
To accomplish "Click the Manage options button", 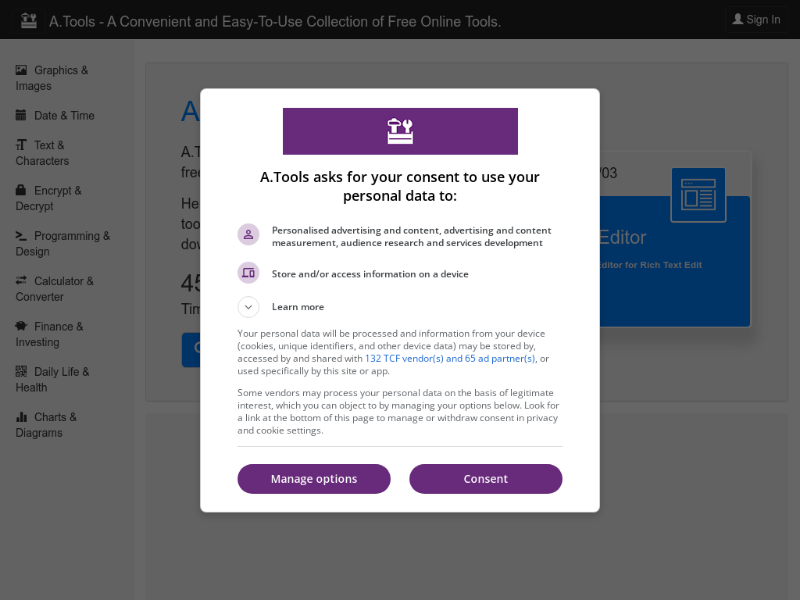I will click(x=314, y=479).
